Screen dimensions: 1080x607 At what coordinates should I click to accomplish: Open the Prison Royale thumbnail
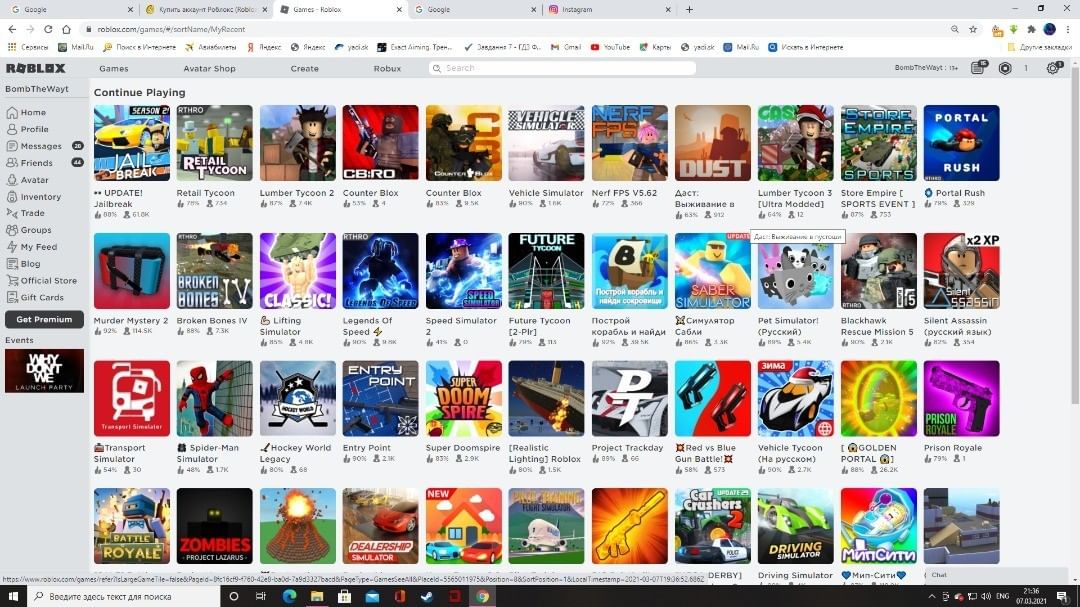tap(962, 398)
